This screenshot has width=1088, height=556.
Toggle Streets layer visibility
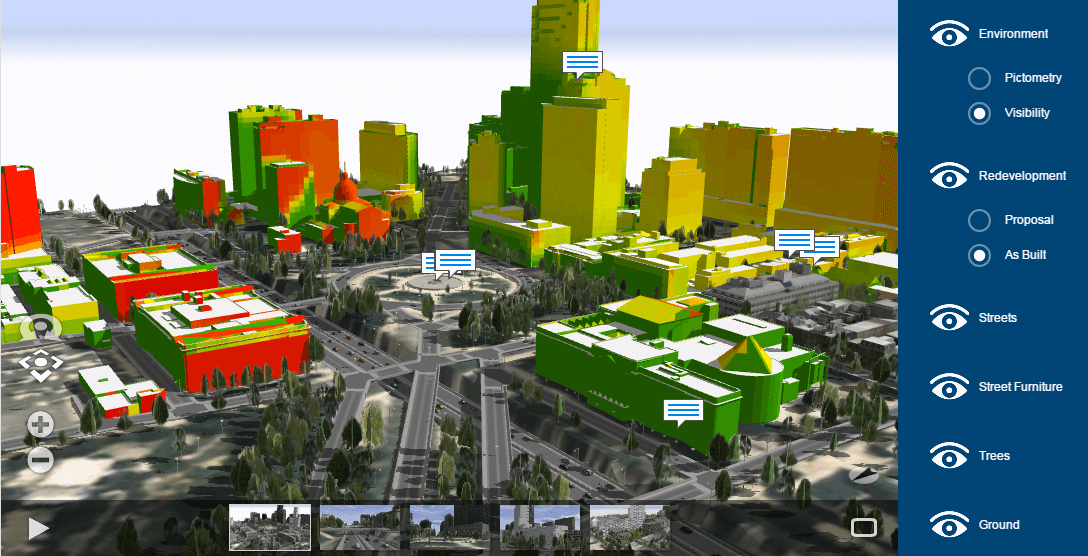coord(949,319)
